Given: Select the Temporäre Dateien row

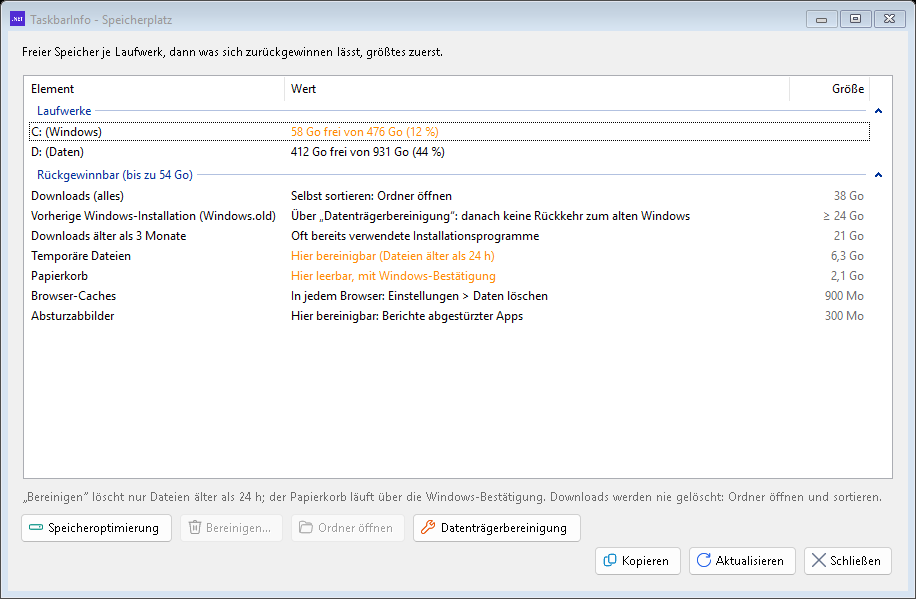Looking at the screenshot, I should (449, 256).
